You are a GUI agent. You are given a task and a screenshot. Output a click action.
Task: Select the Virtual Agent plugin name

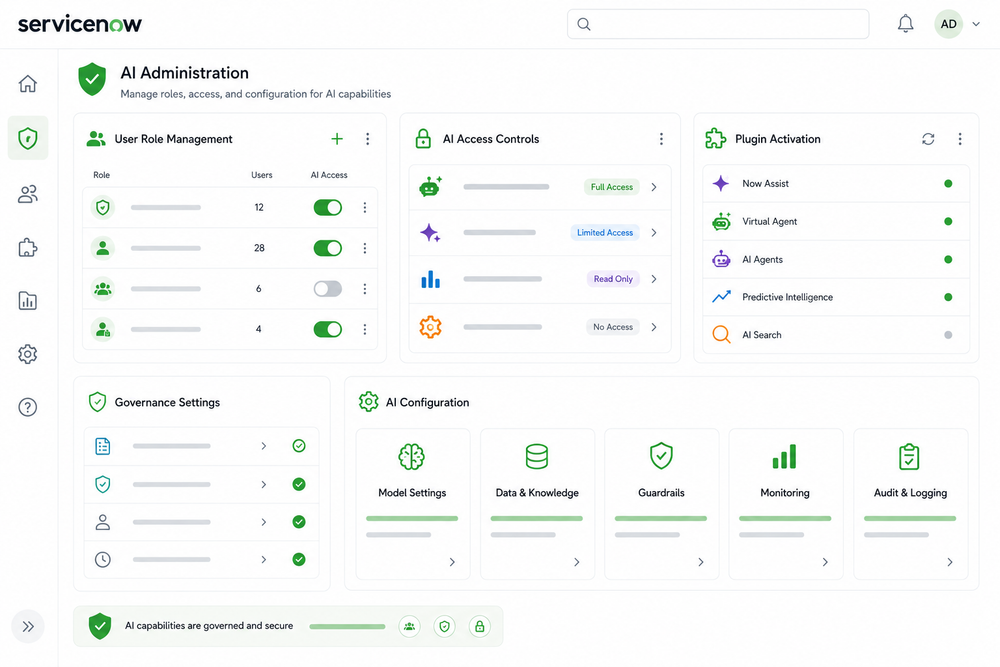[x=770, y=221]
